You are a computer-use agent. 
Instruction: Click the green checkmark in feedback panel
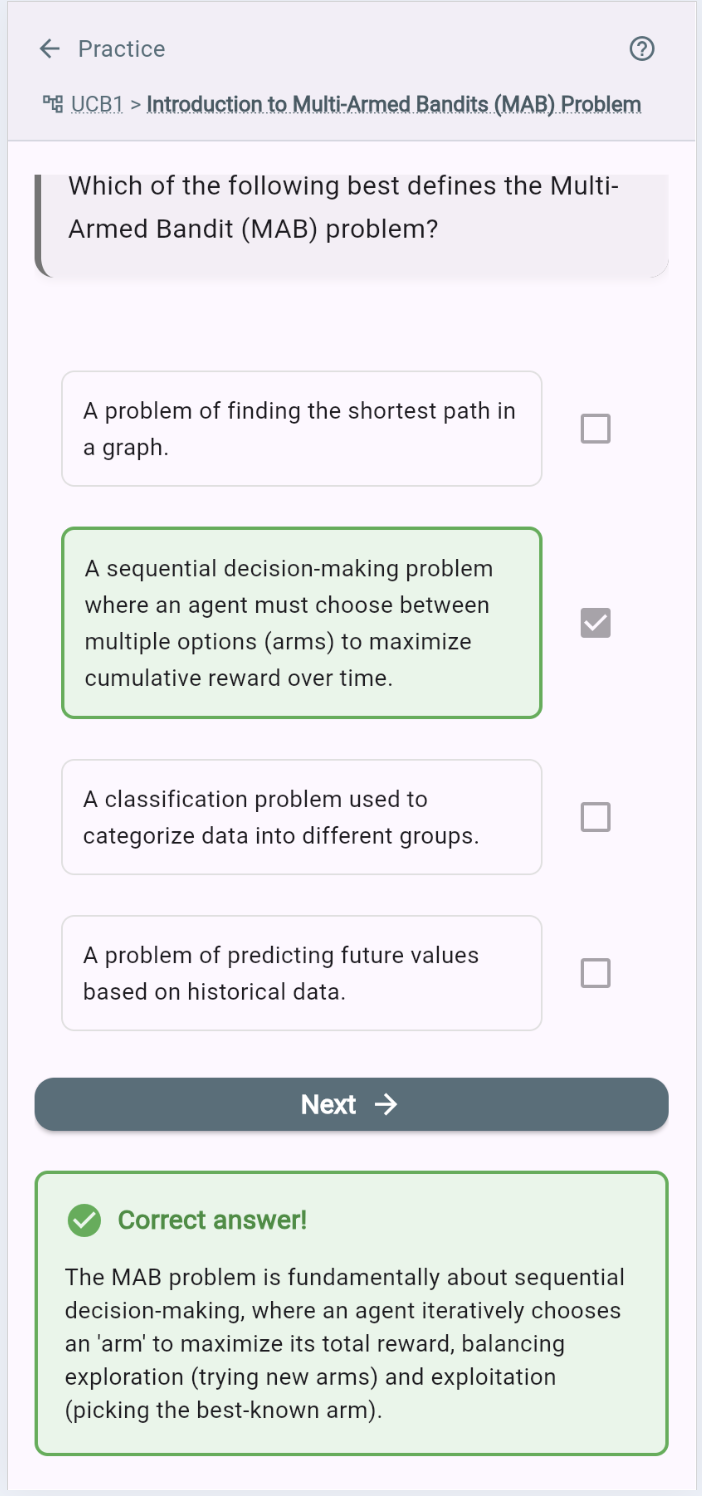pyautogui.click(x=84, y=1221)
